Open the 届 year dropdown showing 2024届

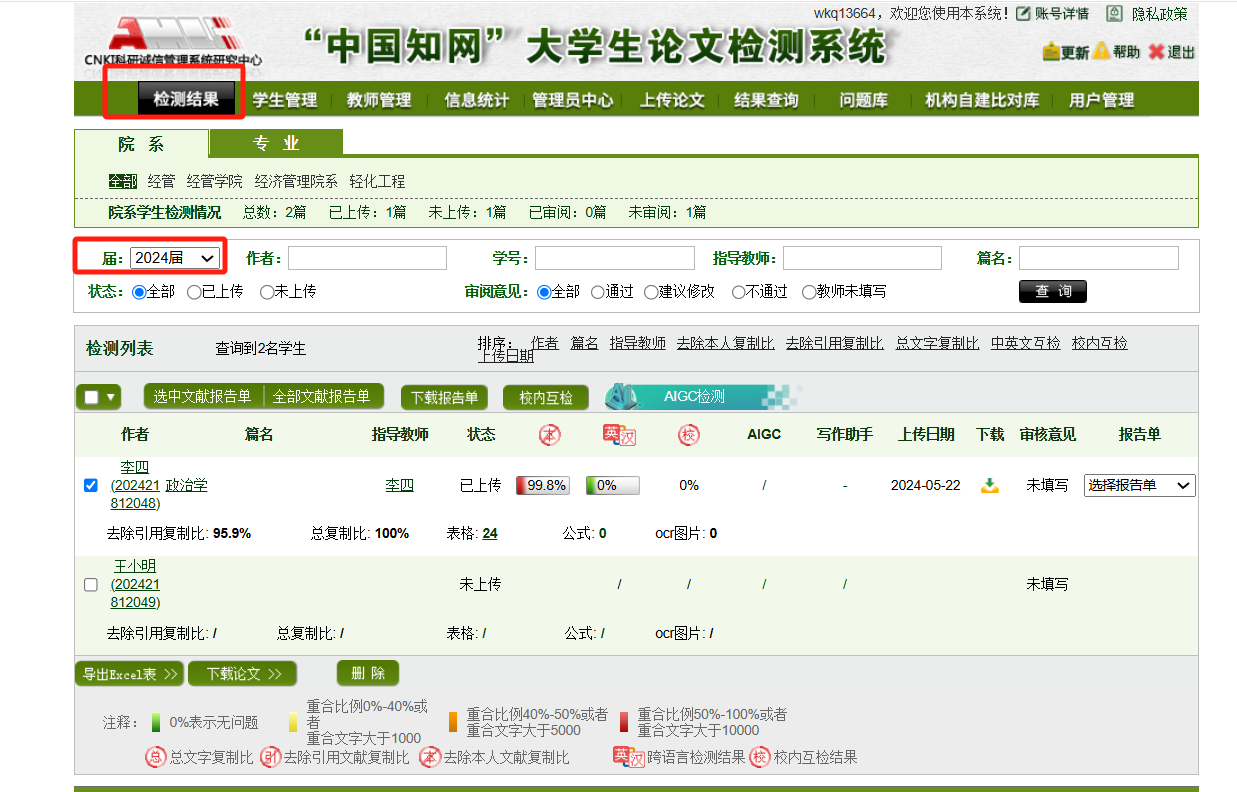[x=175, y=258]
